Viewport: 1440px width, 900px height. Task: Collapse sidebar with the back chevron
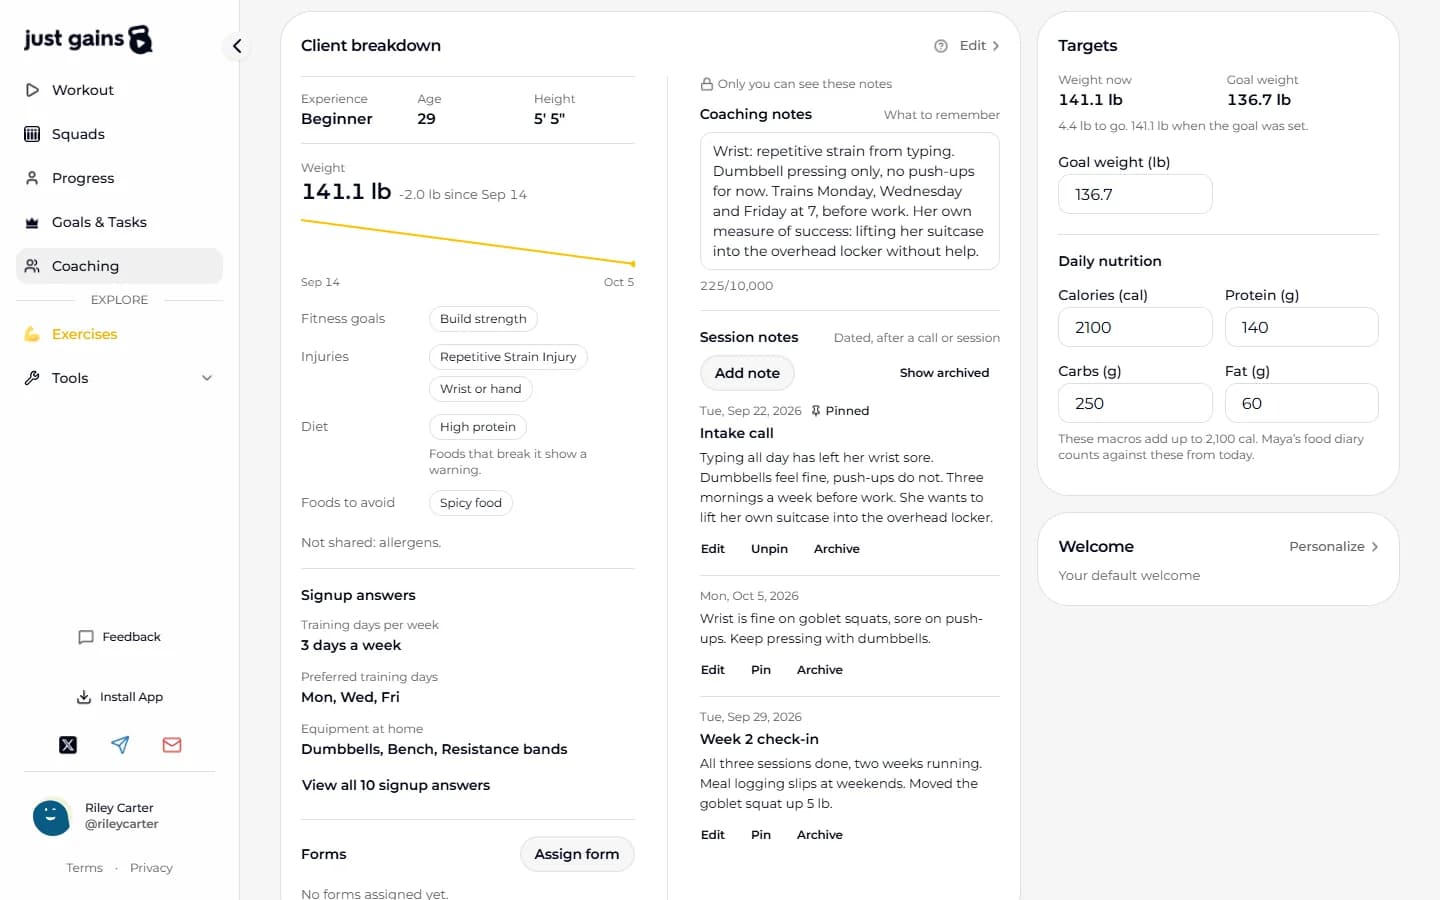pos(237,46)
